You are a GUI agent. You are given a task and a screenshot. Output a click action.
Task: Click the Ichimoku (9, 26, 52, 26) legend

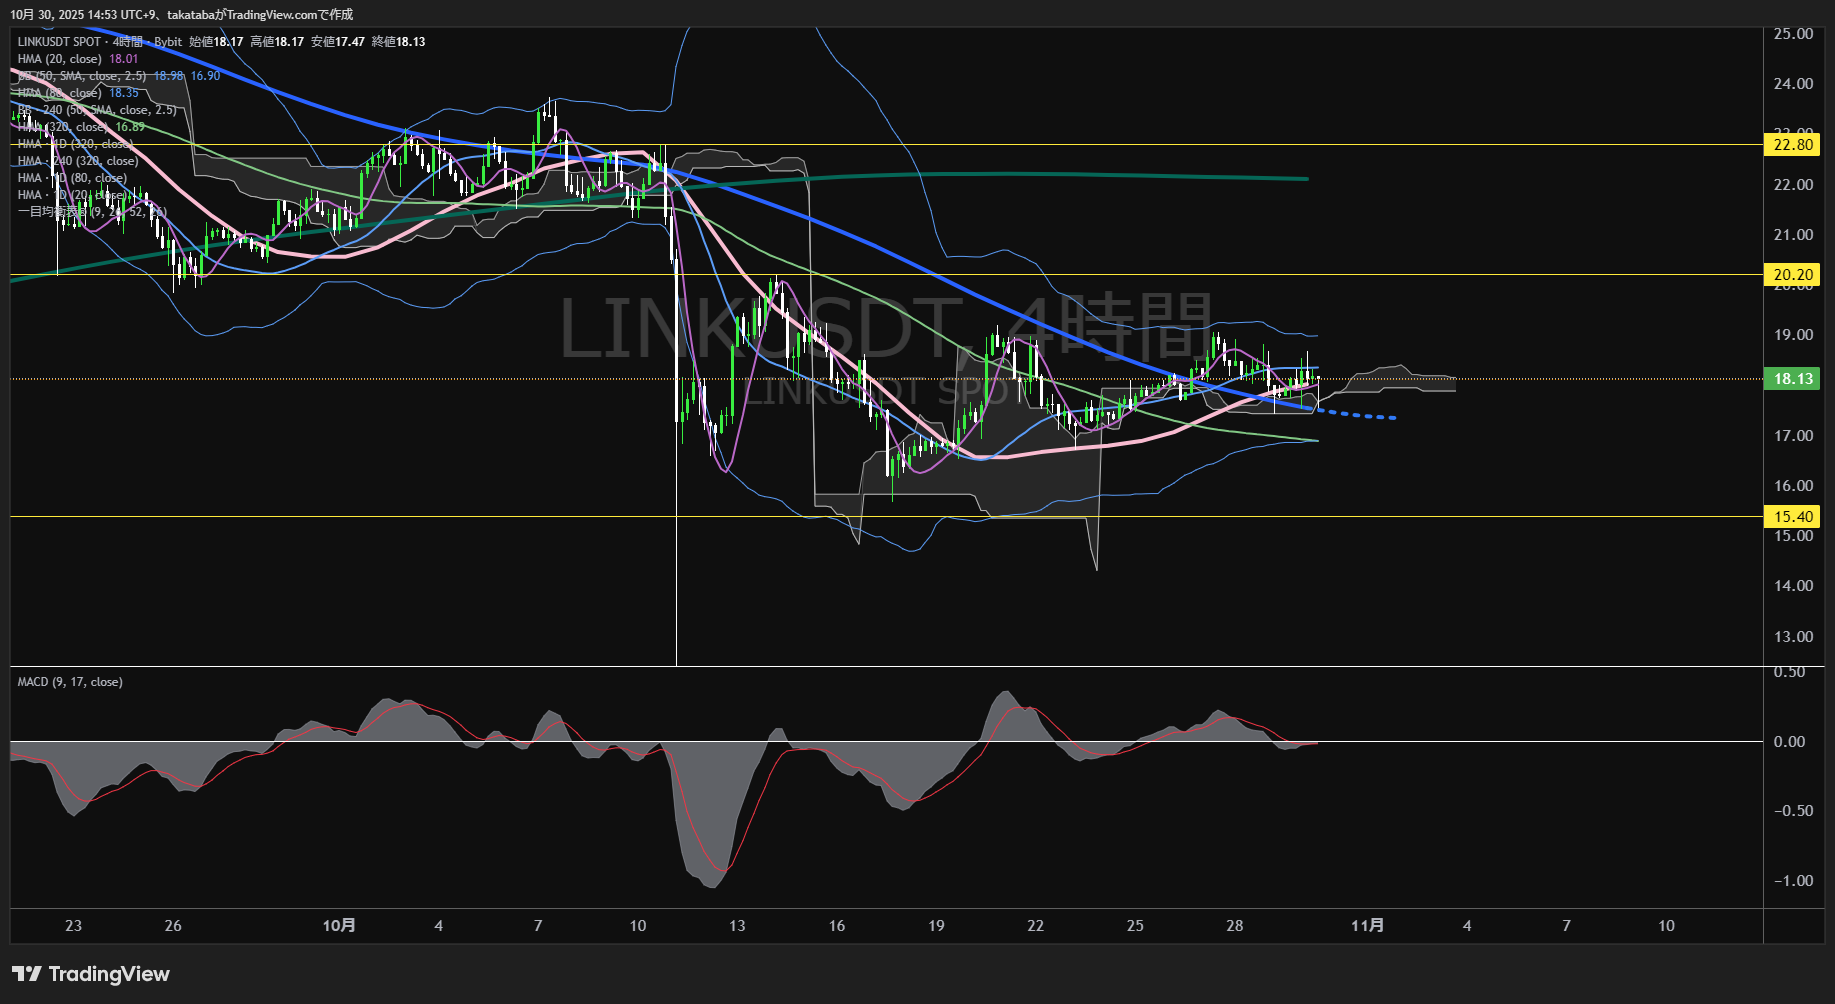coord(90,212)
